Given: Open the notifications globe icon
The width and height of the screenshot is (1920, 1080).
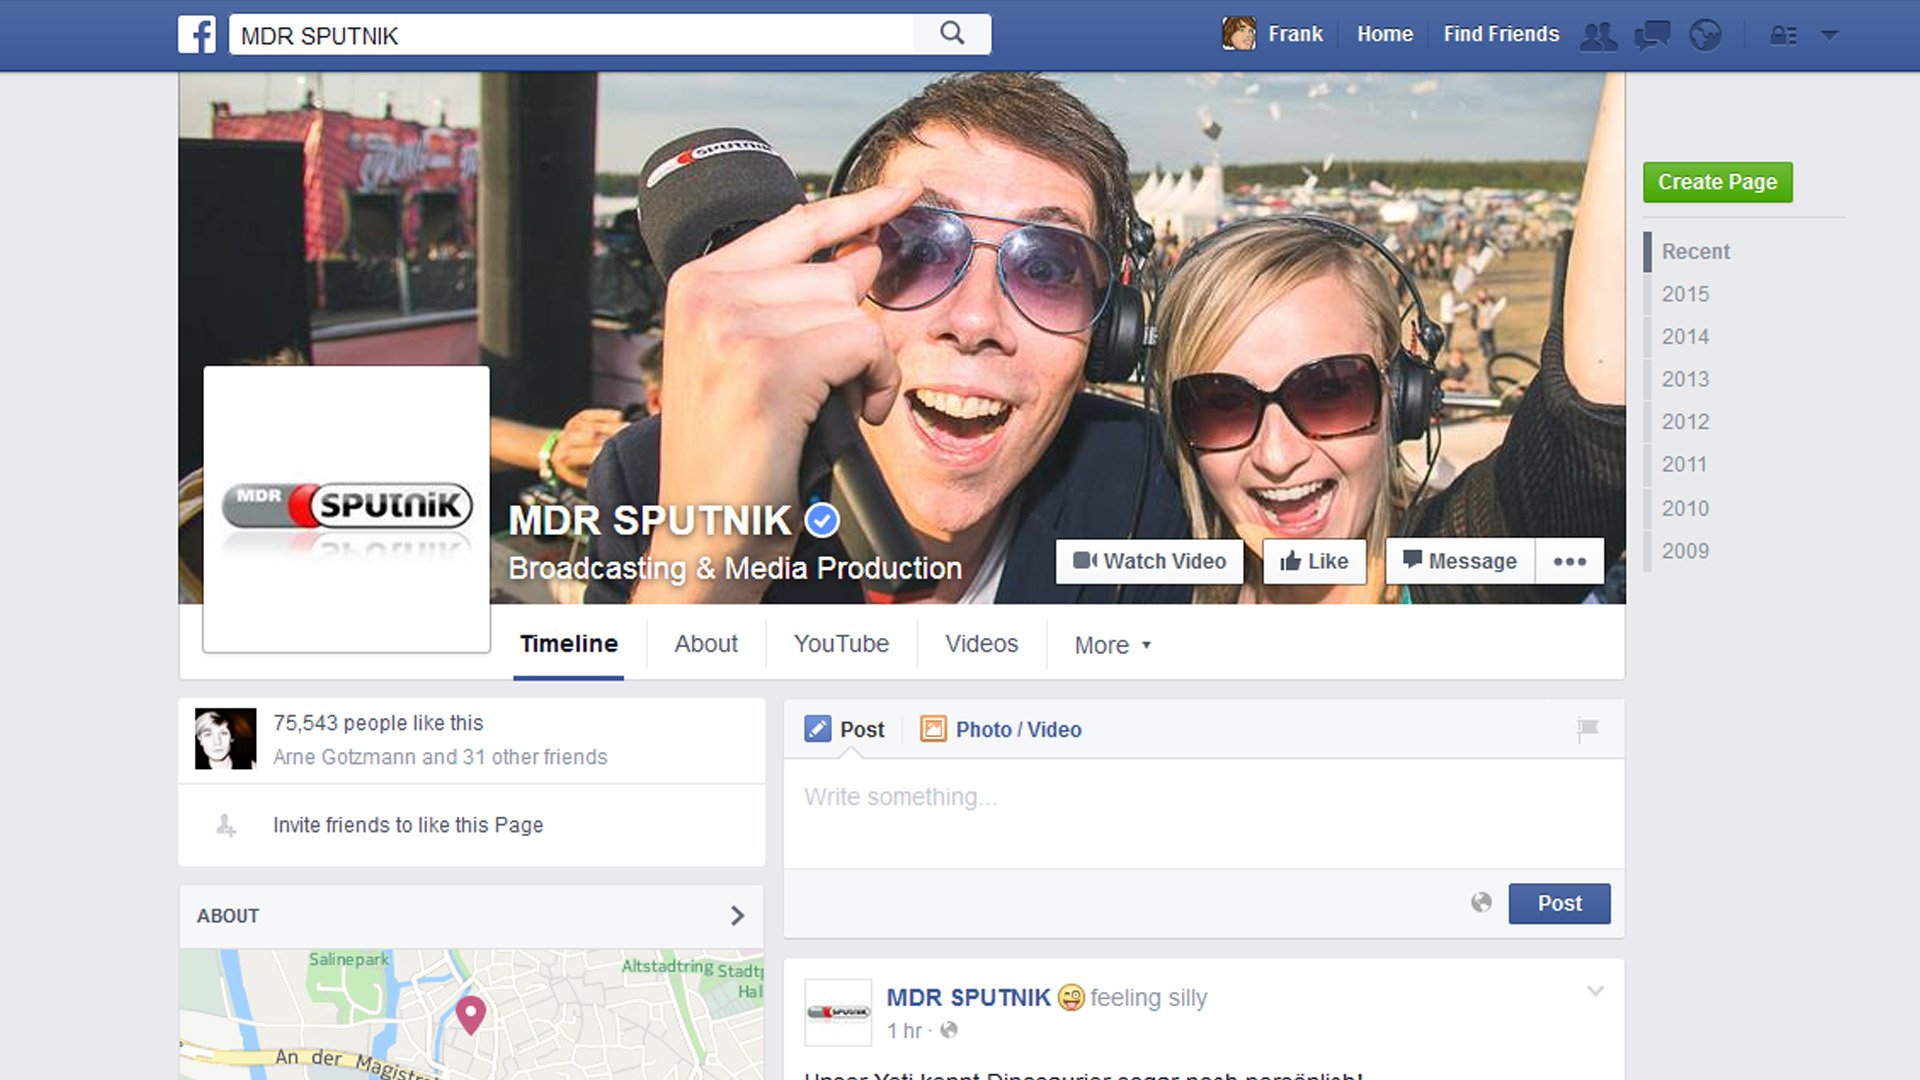Looking at the screenshot, I should pyautogui.click(x=1705, y=36).
